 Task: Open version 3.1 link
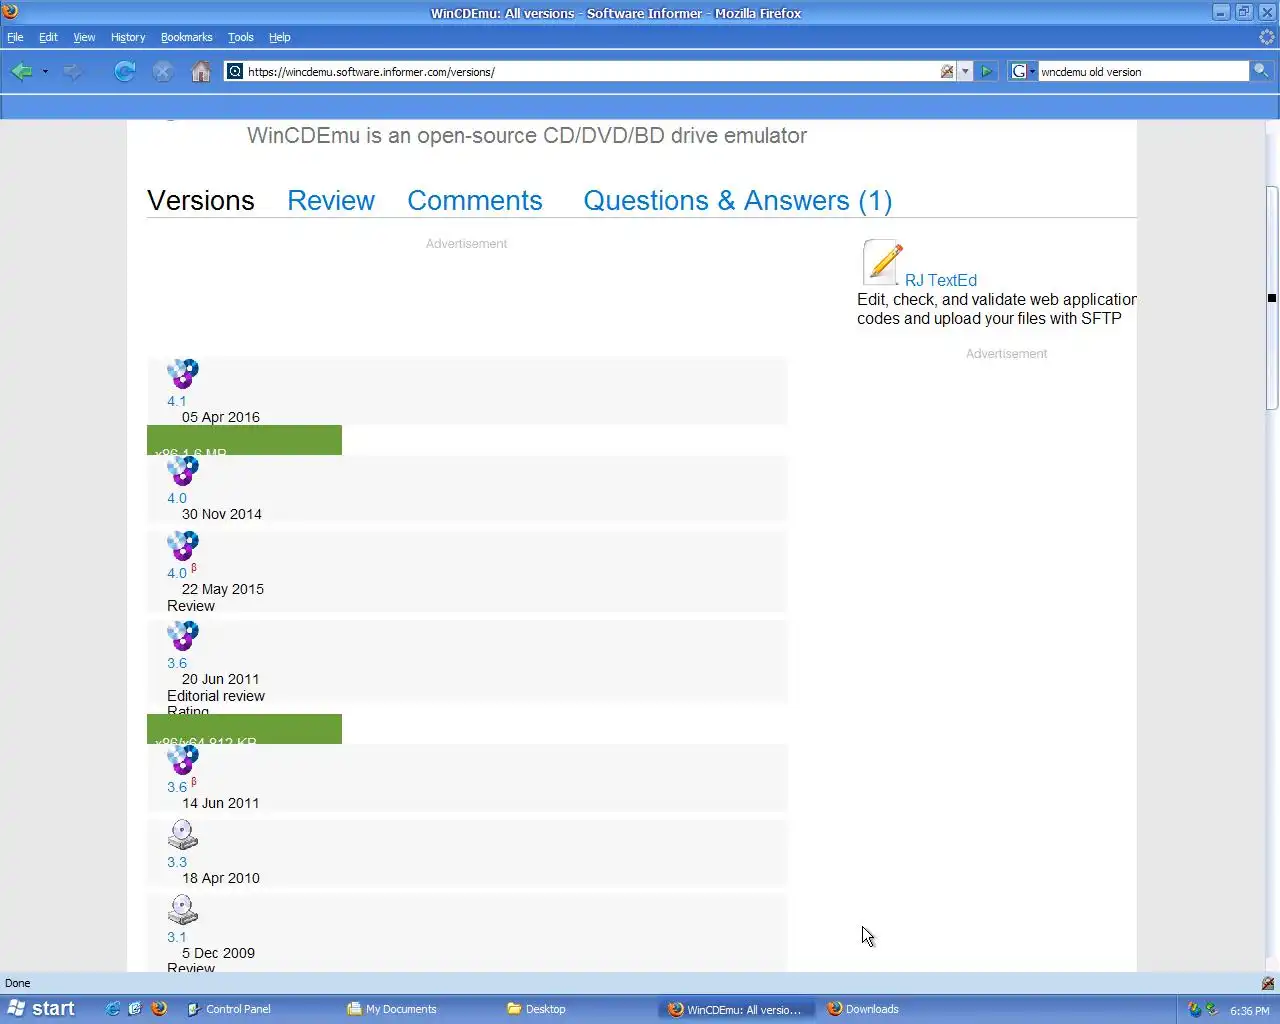click(177, 937)
